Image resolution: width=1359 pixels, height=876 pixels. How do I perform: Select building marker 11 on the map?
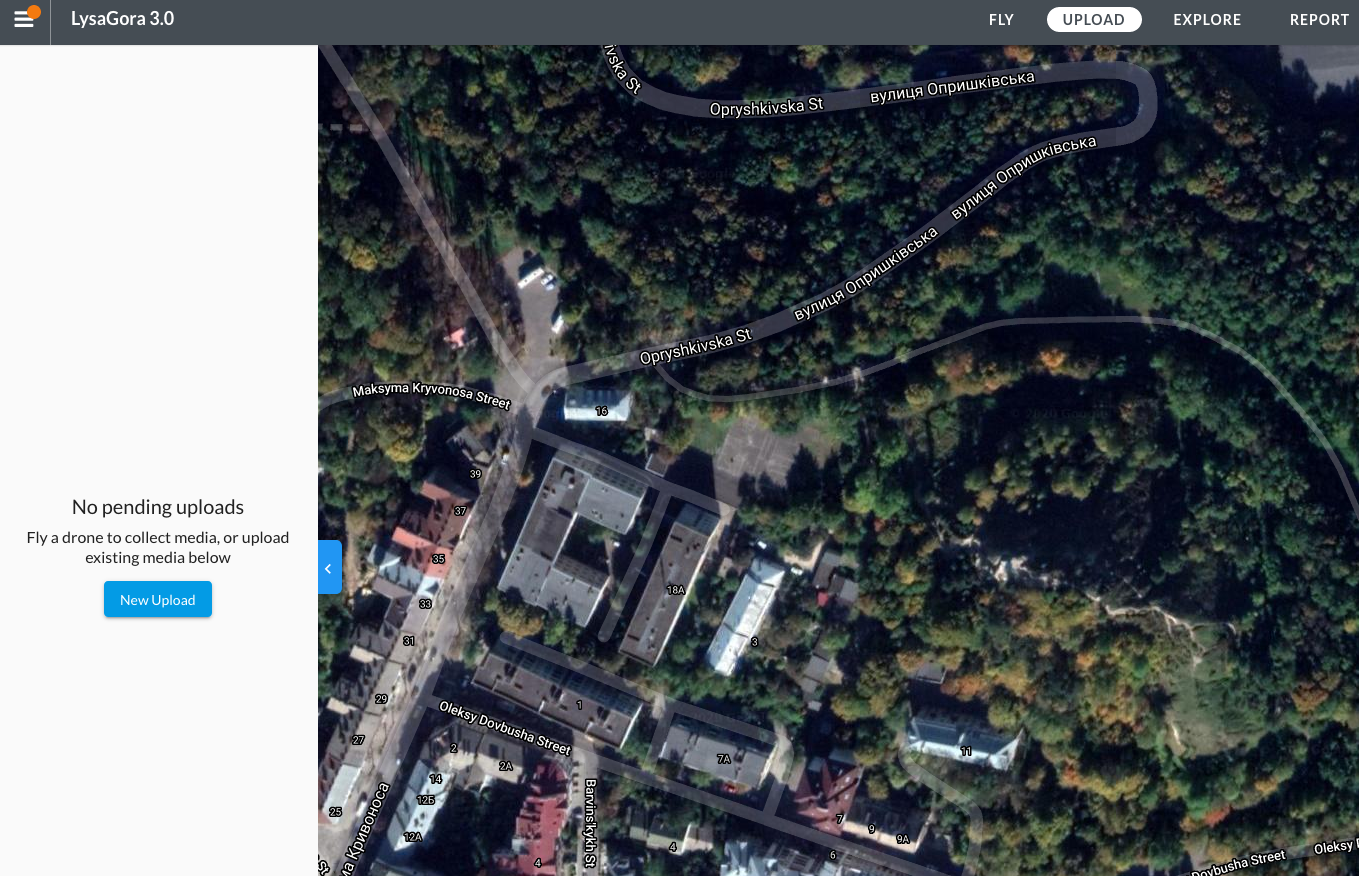coord(966,751)
